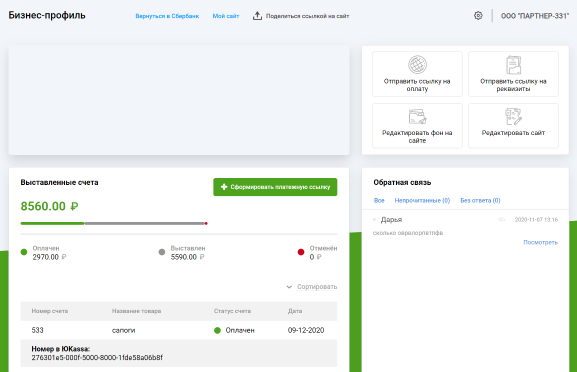Screen dimensions: 577x372
Task: Click the reply icon next to Дарья message
Action: pos(501,219)
